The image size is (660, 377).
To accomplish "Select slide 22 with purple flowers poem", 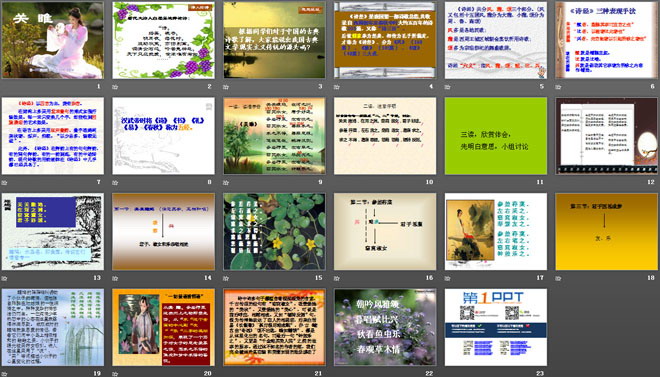I will (385, 327).
